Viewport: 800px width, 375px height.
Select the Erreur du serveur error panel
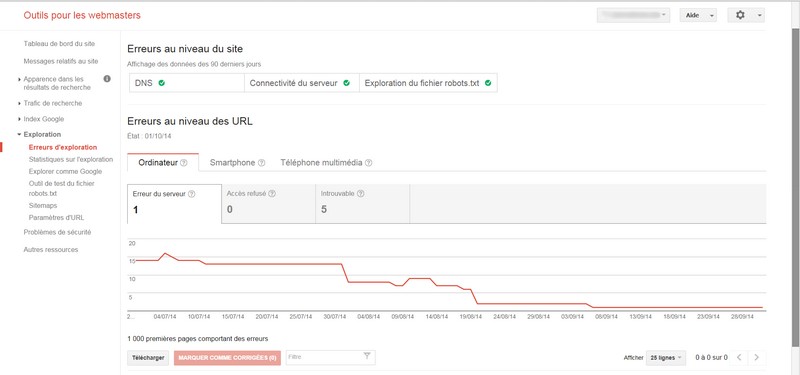(174, 204)
